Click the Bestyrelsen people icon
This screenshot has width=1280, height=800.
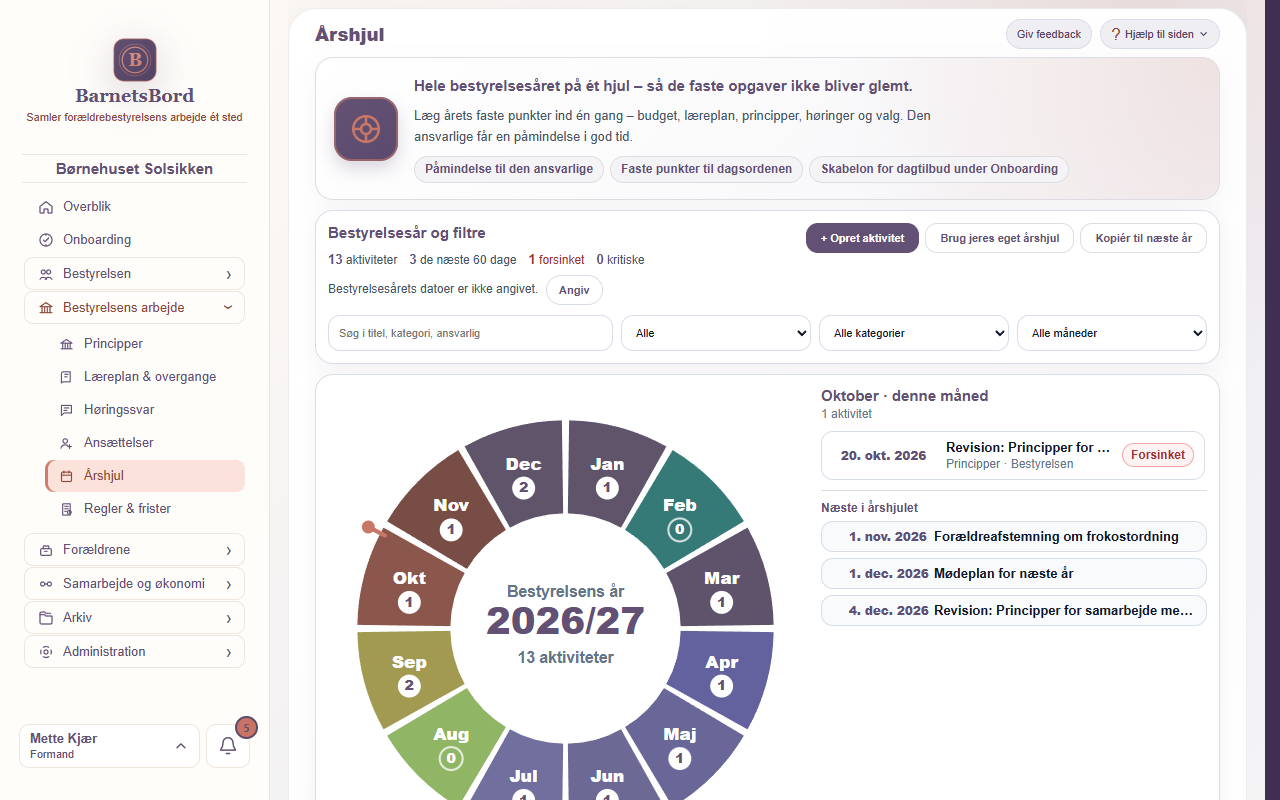coord(45,274)
